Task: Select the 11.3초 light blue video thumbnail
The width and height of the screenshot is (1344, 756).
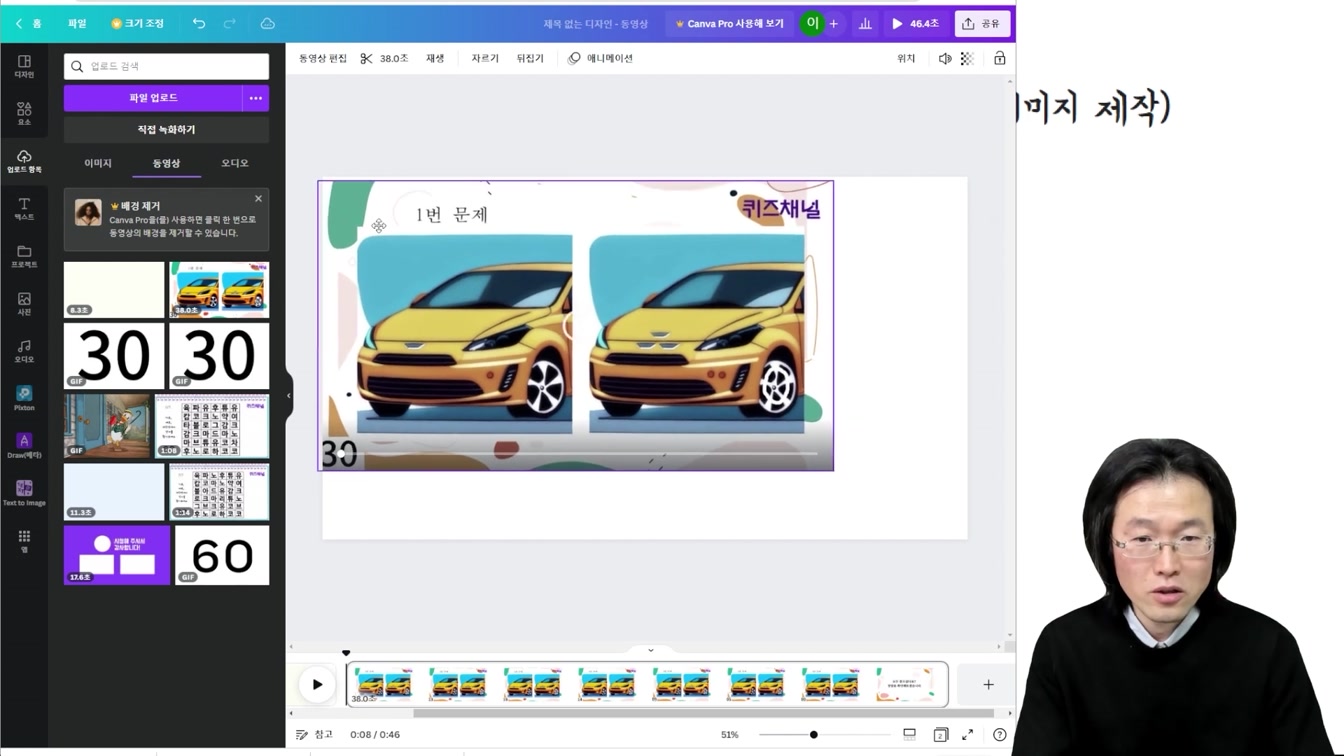Action: click(114, 492)
